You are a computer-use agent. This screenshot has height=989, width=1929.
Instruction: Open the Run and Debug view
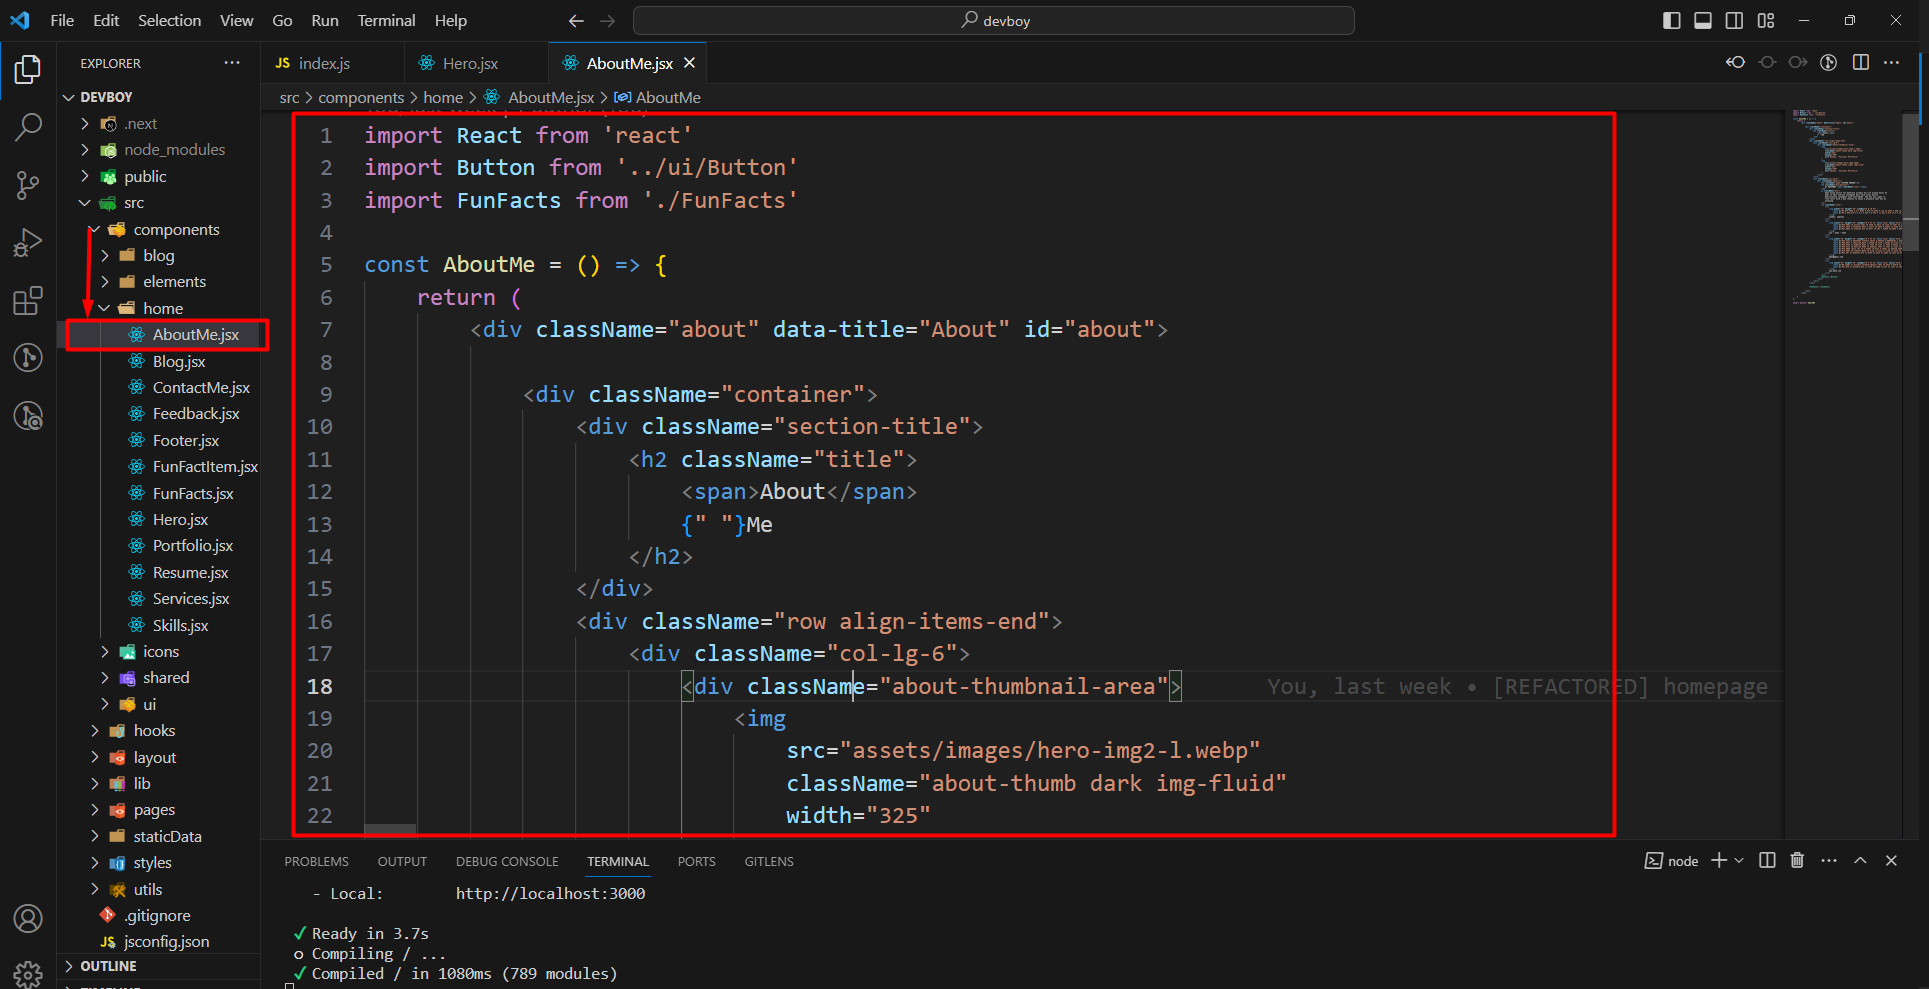coord(28,243)
